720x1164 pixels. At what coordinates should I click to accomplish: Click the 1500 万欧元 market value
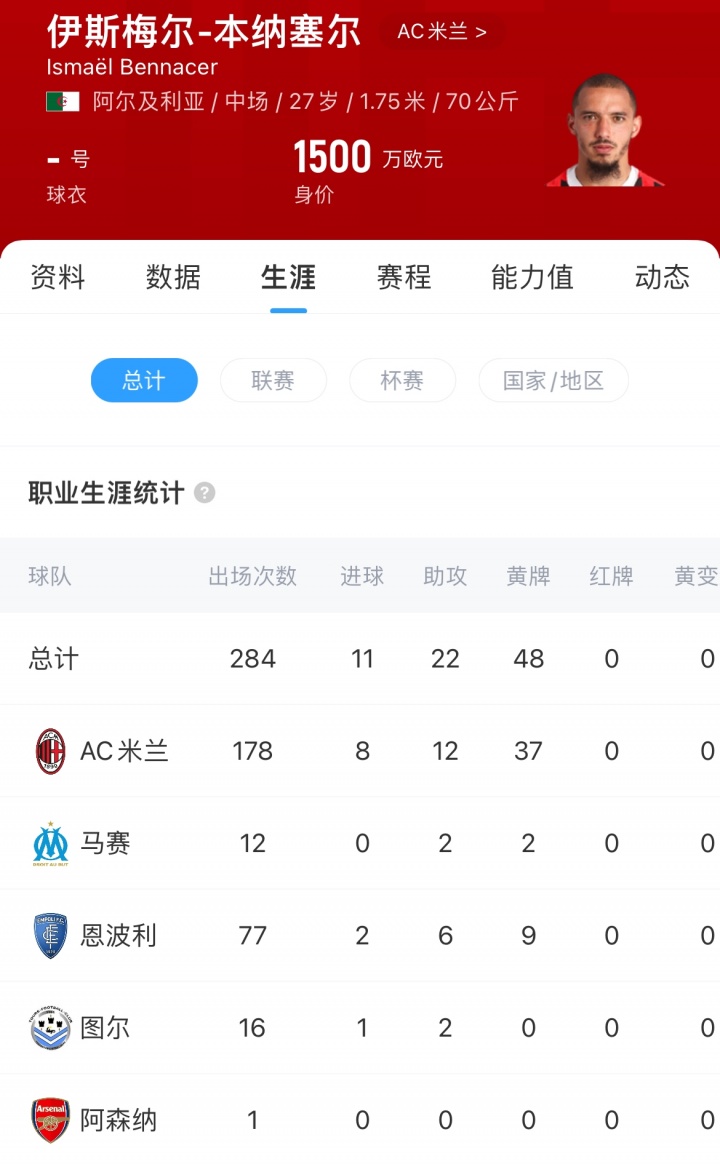click(x=367, y=158)
